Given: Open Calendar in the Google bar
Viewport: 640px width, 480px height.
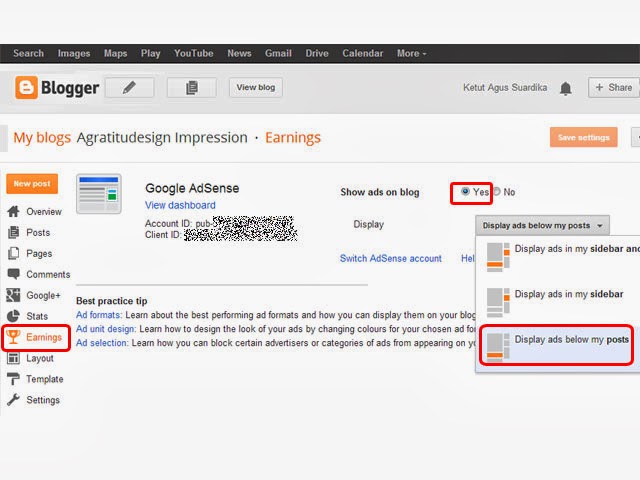Looking at the screenshot, I should click(362, 53).
